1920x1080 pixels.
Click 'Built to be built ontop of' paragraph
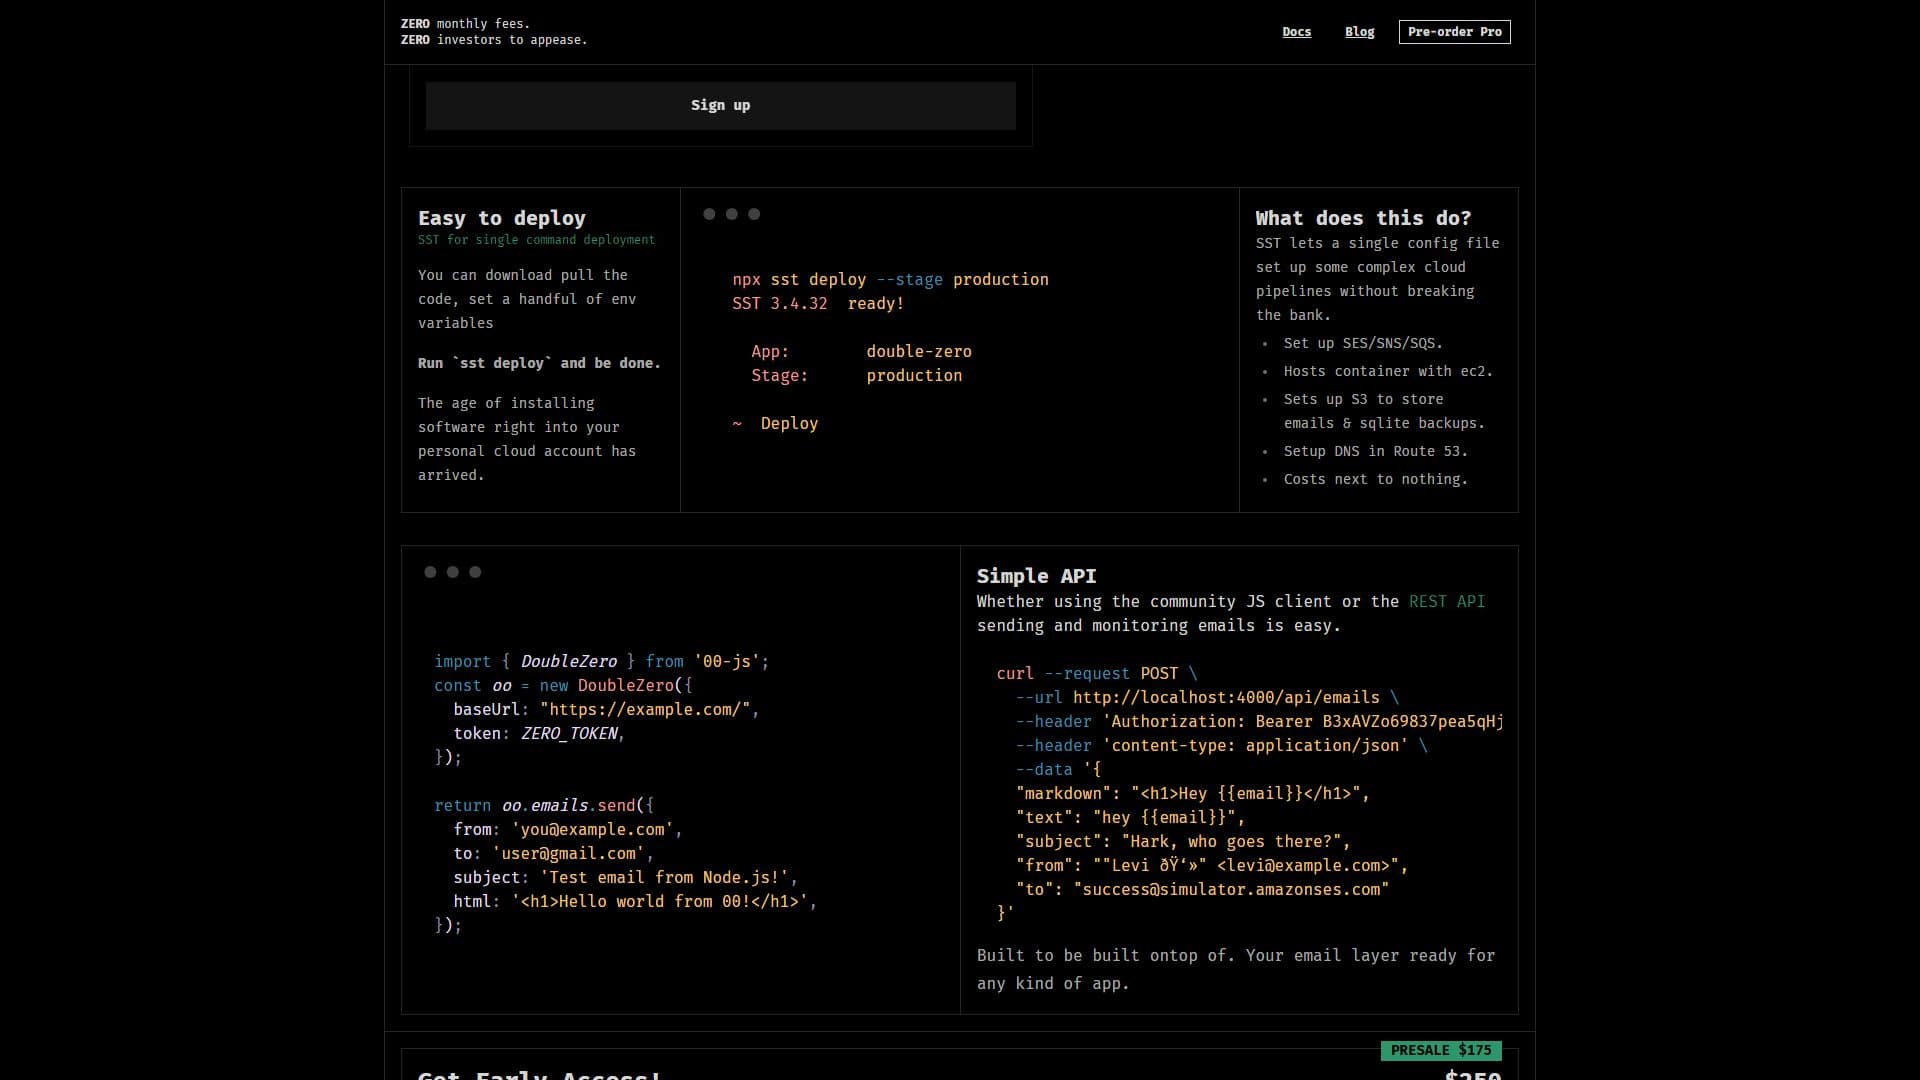[x=1236, y=969]
